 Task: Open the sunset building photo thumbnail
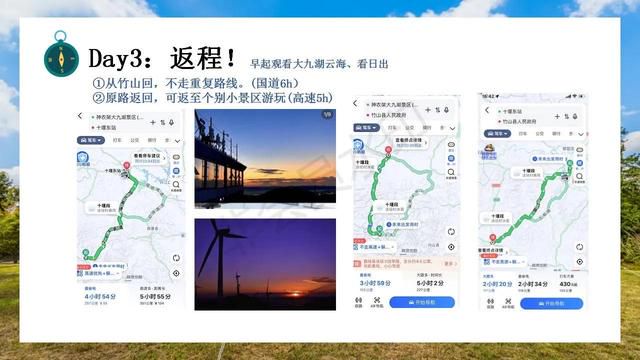click(x=265, y=158)
